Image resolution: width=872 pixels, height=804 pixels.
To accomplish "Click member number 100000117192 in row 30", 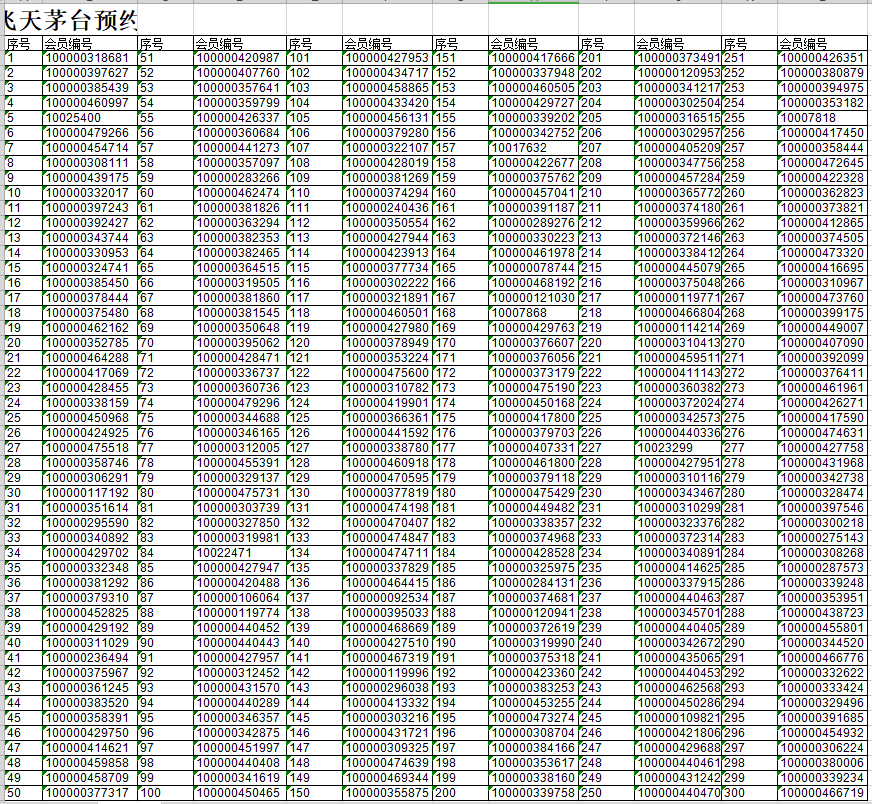I will pos(90,494).
